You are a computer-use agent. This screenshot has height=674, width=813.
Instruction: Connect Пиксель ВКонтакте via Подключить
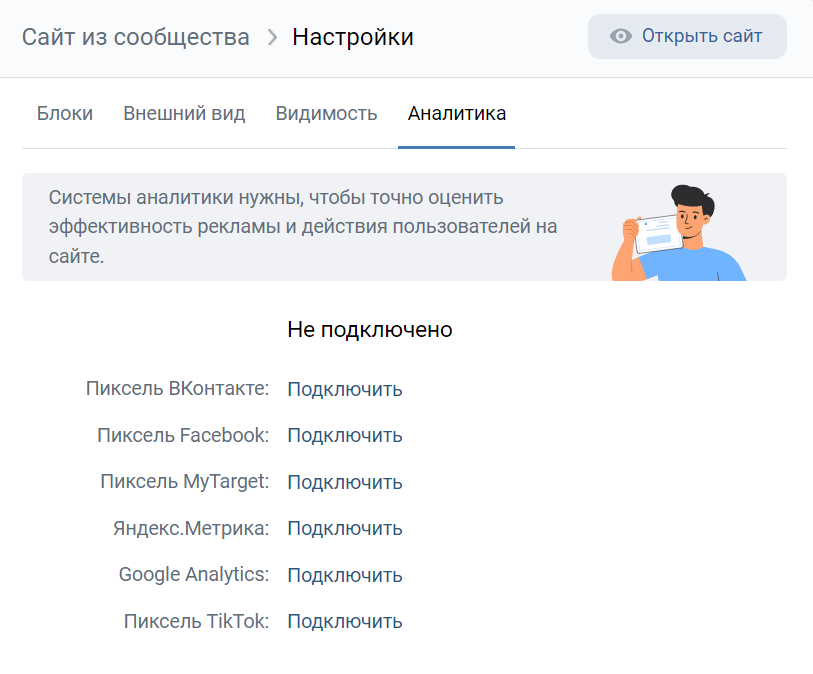coord(345,389)
